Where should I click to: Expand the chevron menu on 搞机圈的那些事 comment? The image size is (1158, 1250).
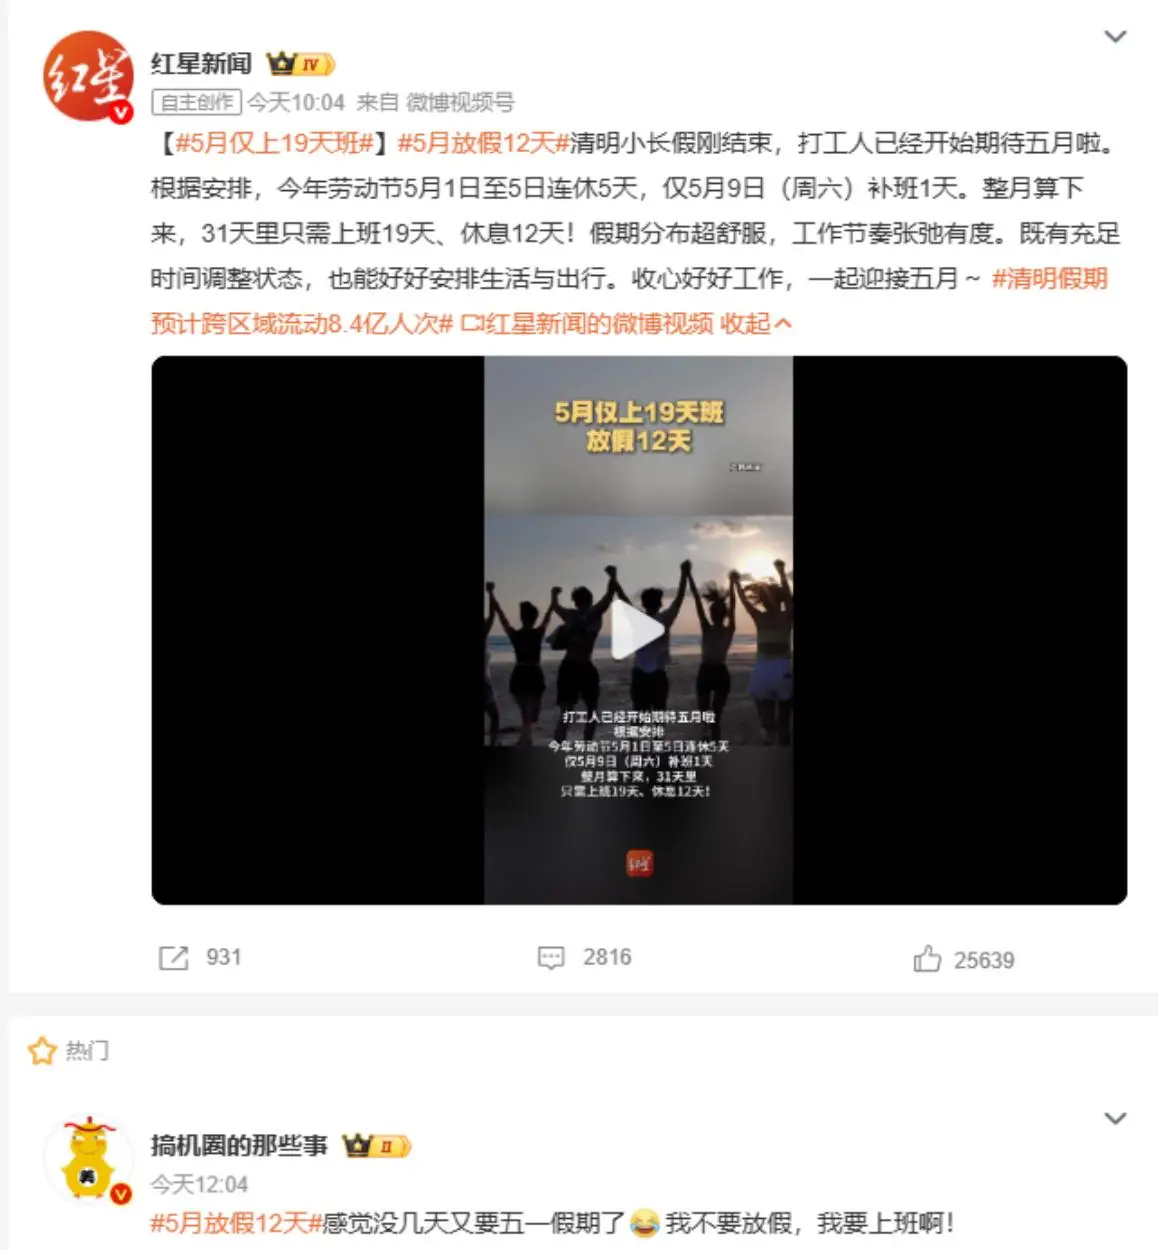[x=1115, y=1118]
